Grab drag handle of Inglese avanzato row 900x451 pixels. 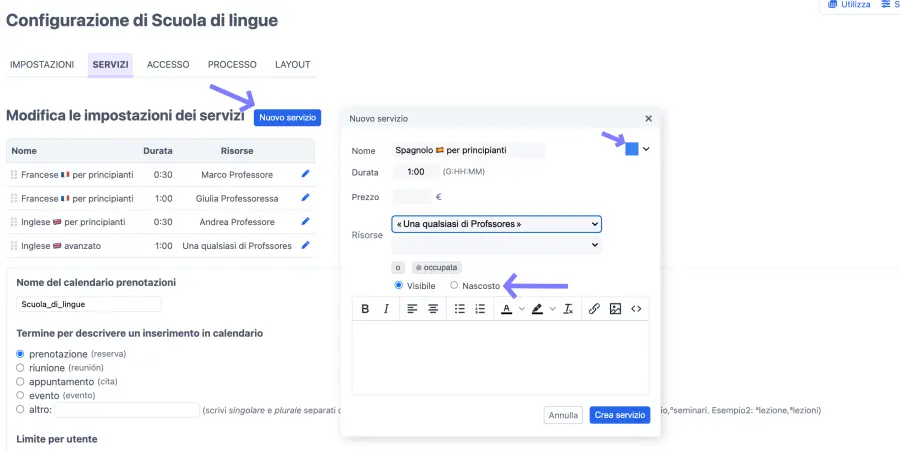[x=14, y=246]
